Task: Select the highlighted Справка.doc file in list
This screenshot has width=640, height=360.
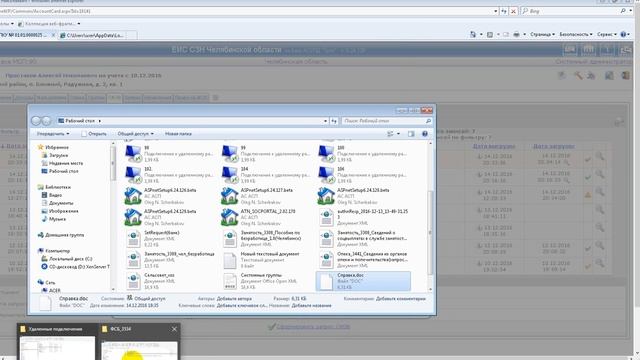Action: pyautogui.click(x=363, y=281)
